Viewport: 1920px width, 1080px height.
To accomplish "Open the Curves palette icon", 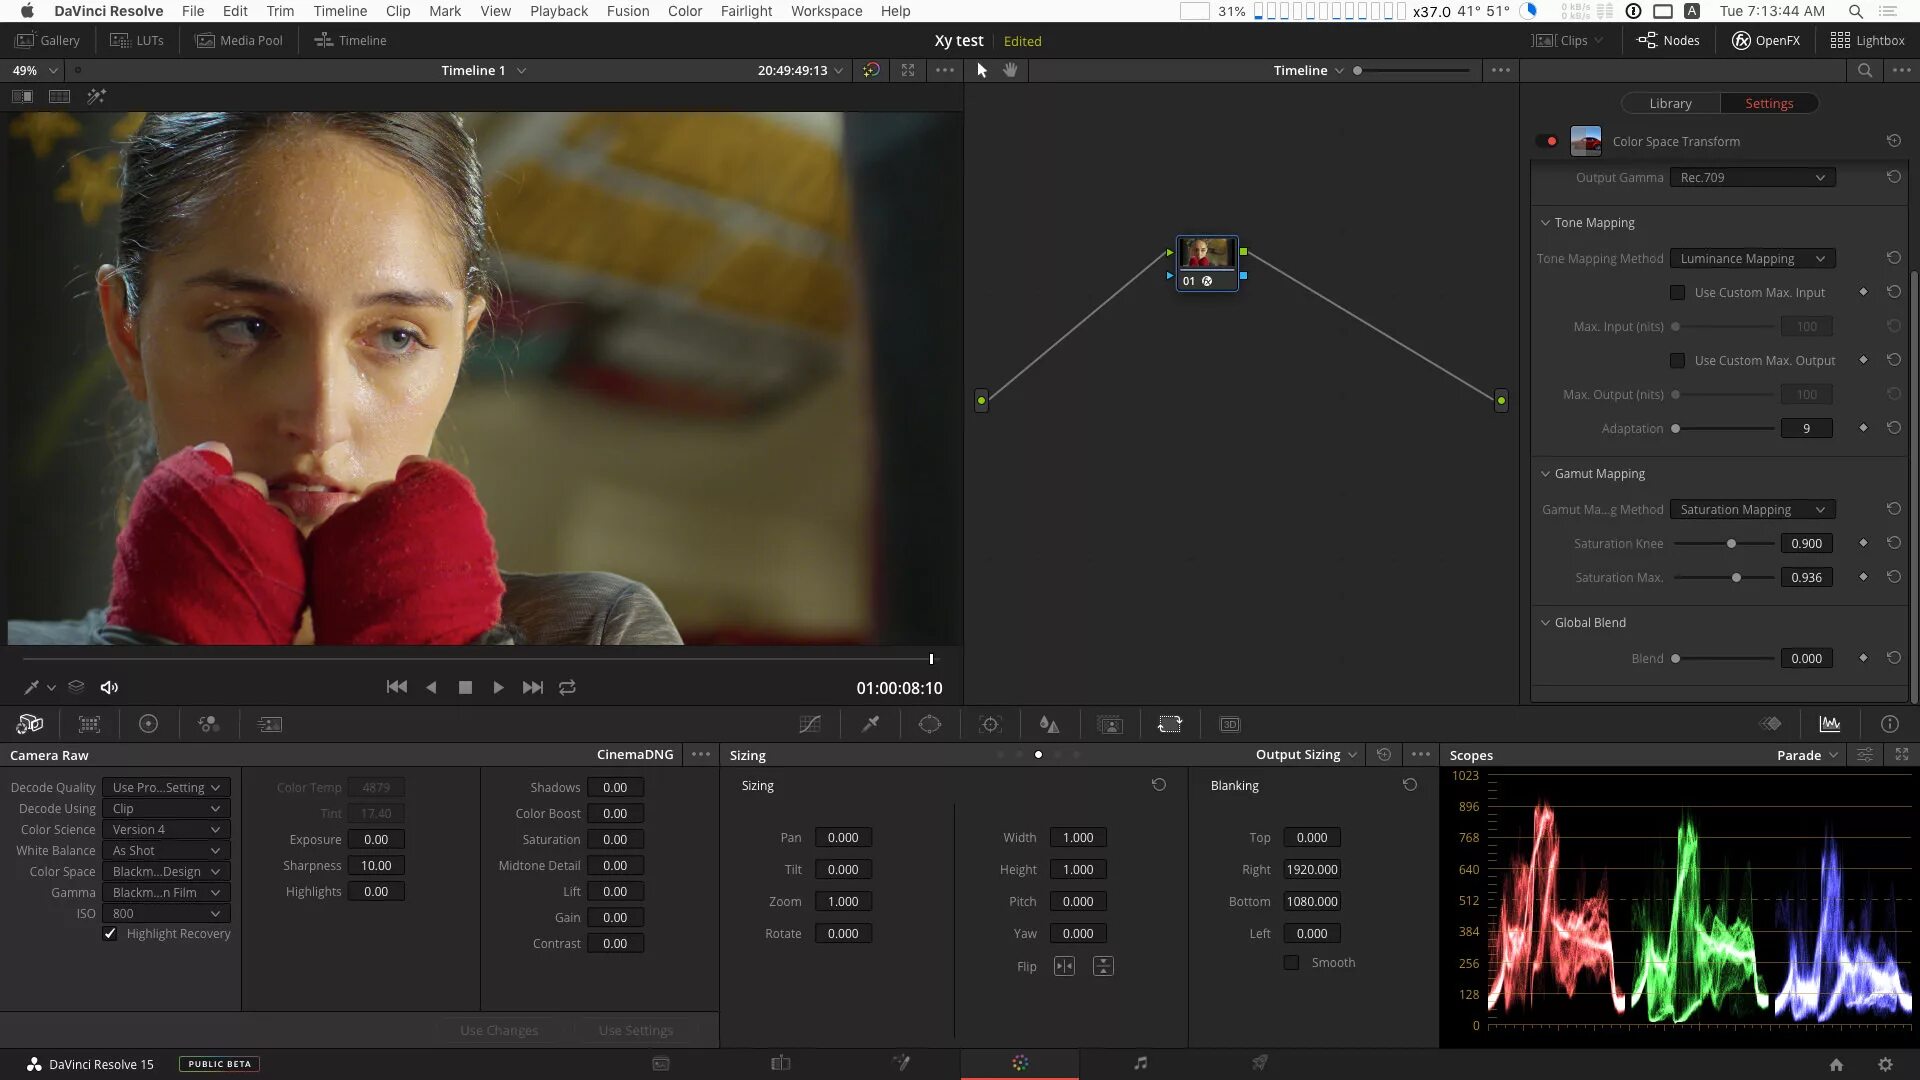I will pyautogui.click(x=810, y=724).
